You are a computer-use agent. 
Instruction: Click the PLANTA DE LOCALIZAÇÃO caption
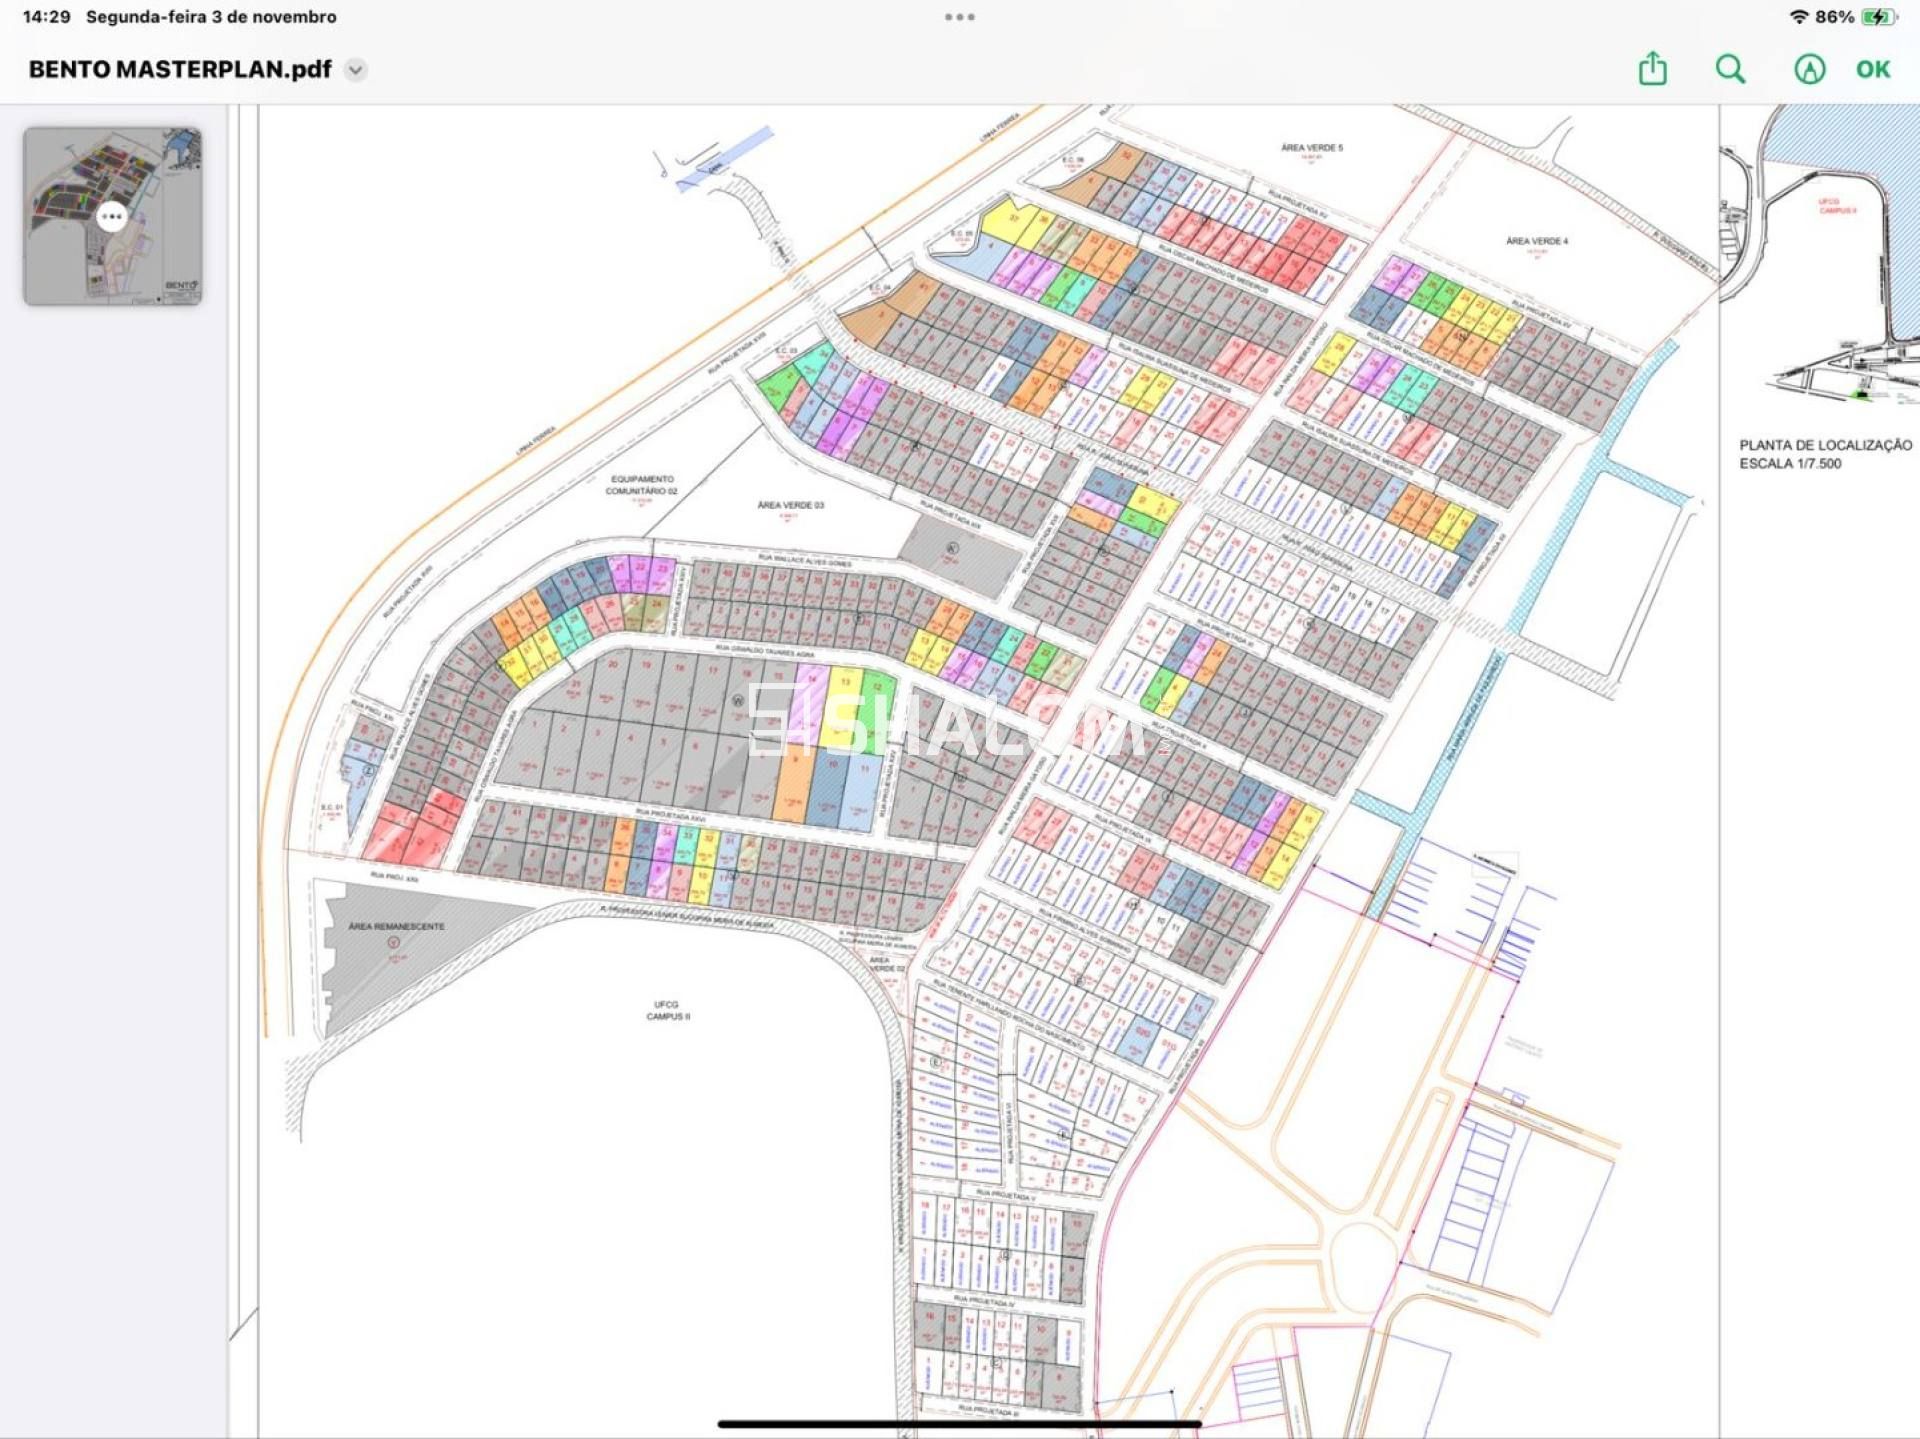1825,445
